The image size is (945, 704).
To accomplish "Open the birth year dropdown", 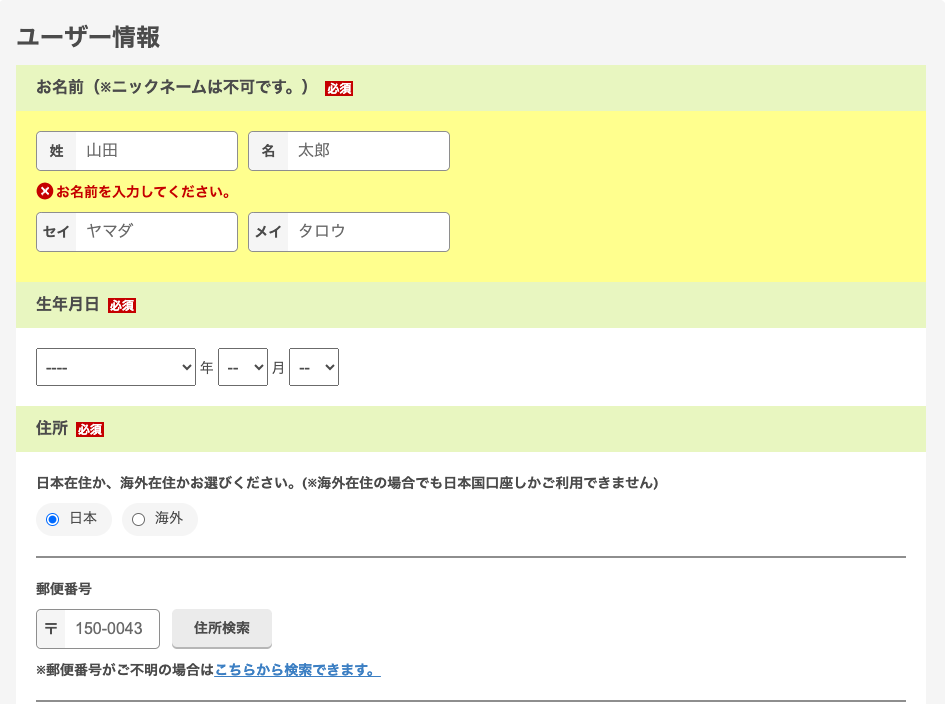I will [116, 366].
